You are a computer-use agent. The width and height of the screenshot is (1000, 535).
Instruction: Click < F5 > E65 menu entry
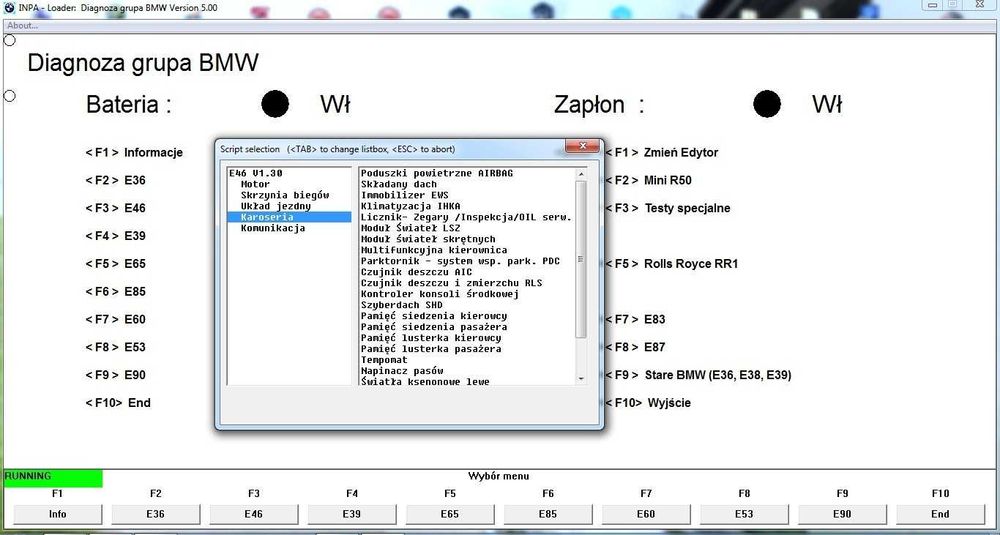115,263
